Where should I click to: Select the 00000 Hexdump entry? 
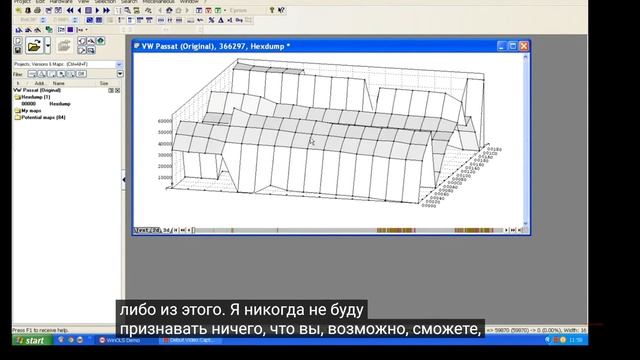[x=46, y=104]
